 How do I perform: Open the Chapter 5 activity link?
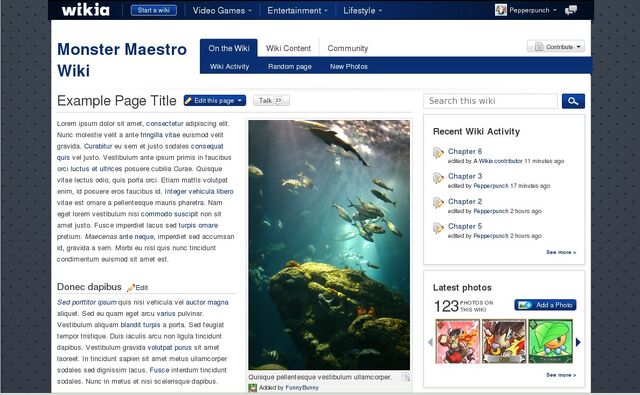pos(465,226)
